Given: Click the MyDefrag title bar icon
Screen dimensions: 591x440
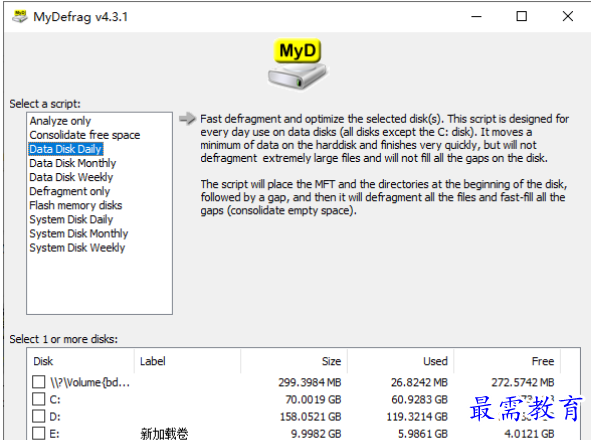Looking at the screenshot, I should point(20,17).
